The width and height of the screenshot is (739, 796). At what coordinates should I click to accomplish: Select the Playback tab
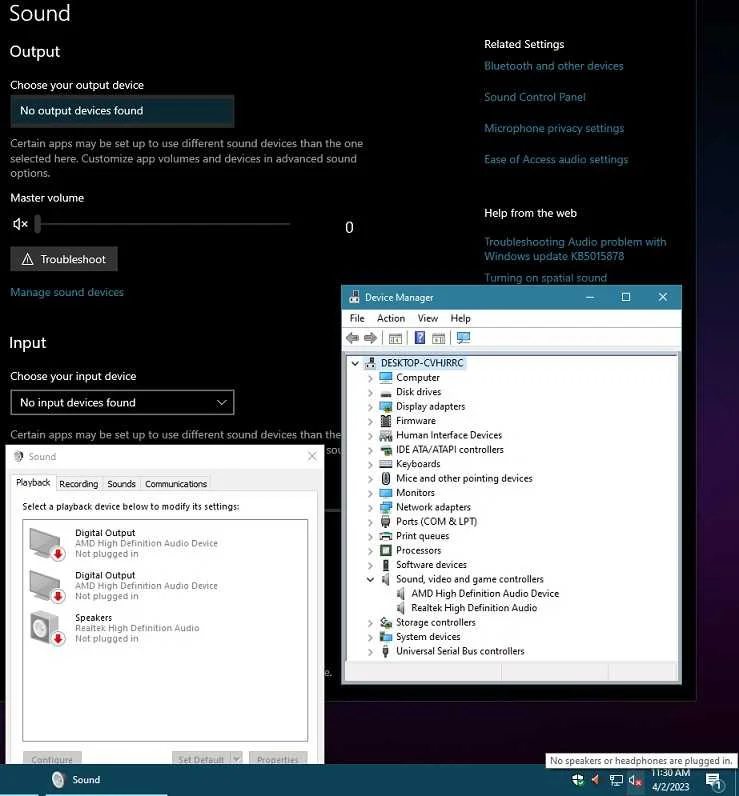tap(33, 482)
